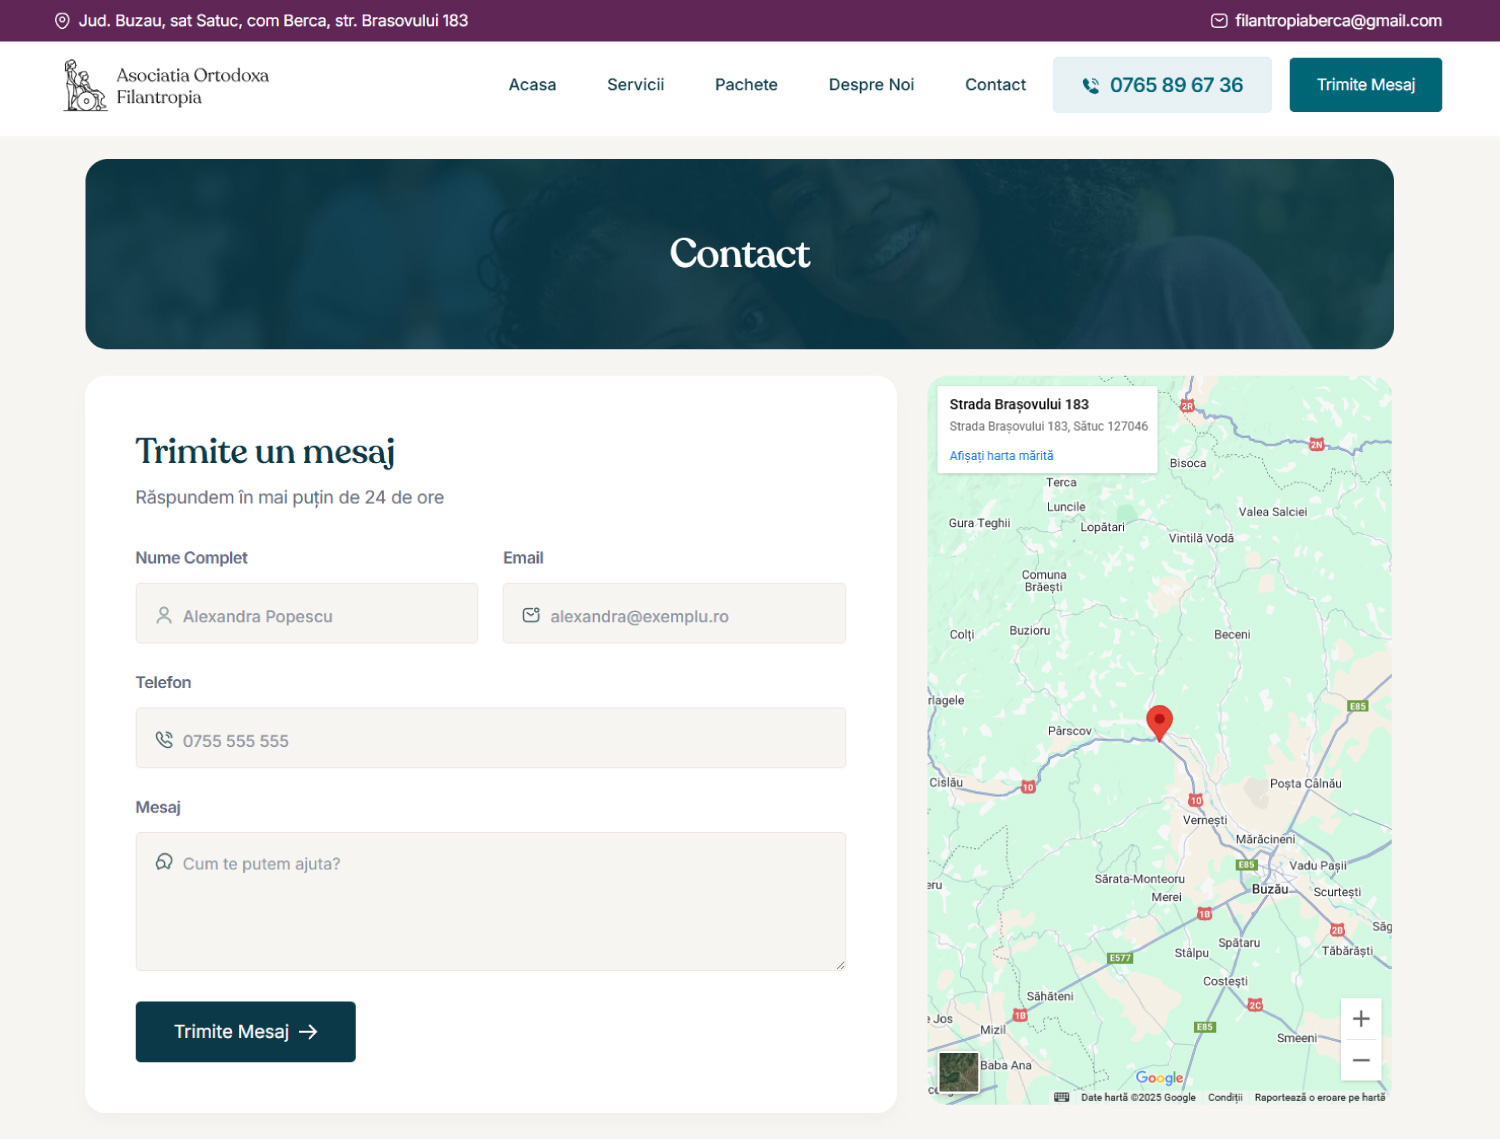Zoom in the map with plus button
The image size is (1500, 1139).
(x=1360, y=1019)
